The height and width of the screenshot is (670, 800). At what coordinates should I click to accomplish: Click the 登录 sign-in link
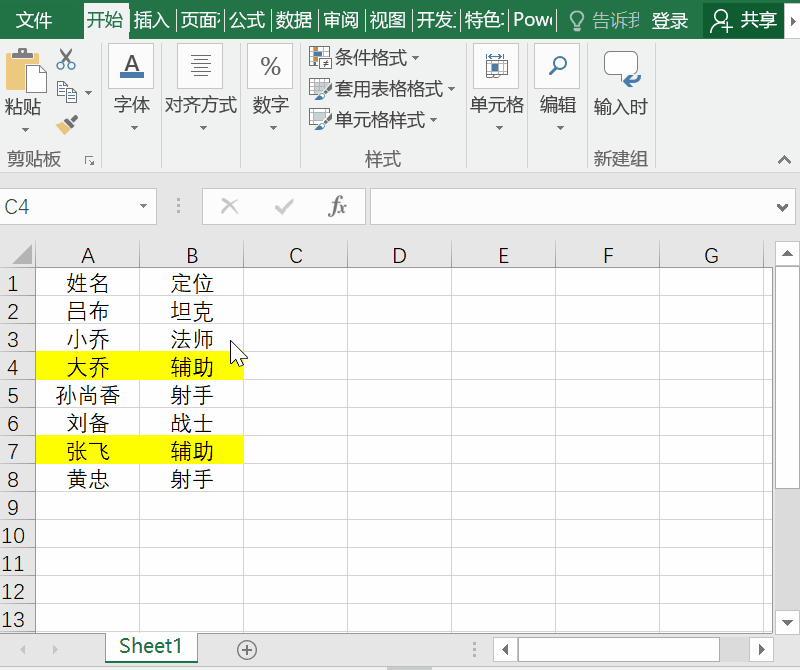pyautogui.click(x=669, y=21)
